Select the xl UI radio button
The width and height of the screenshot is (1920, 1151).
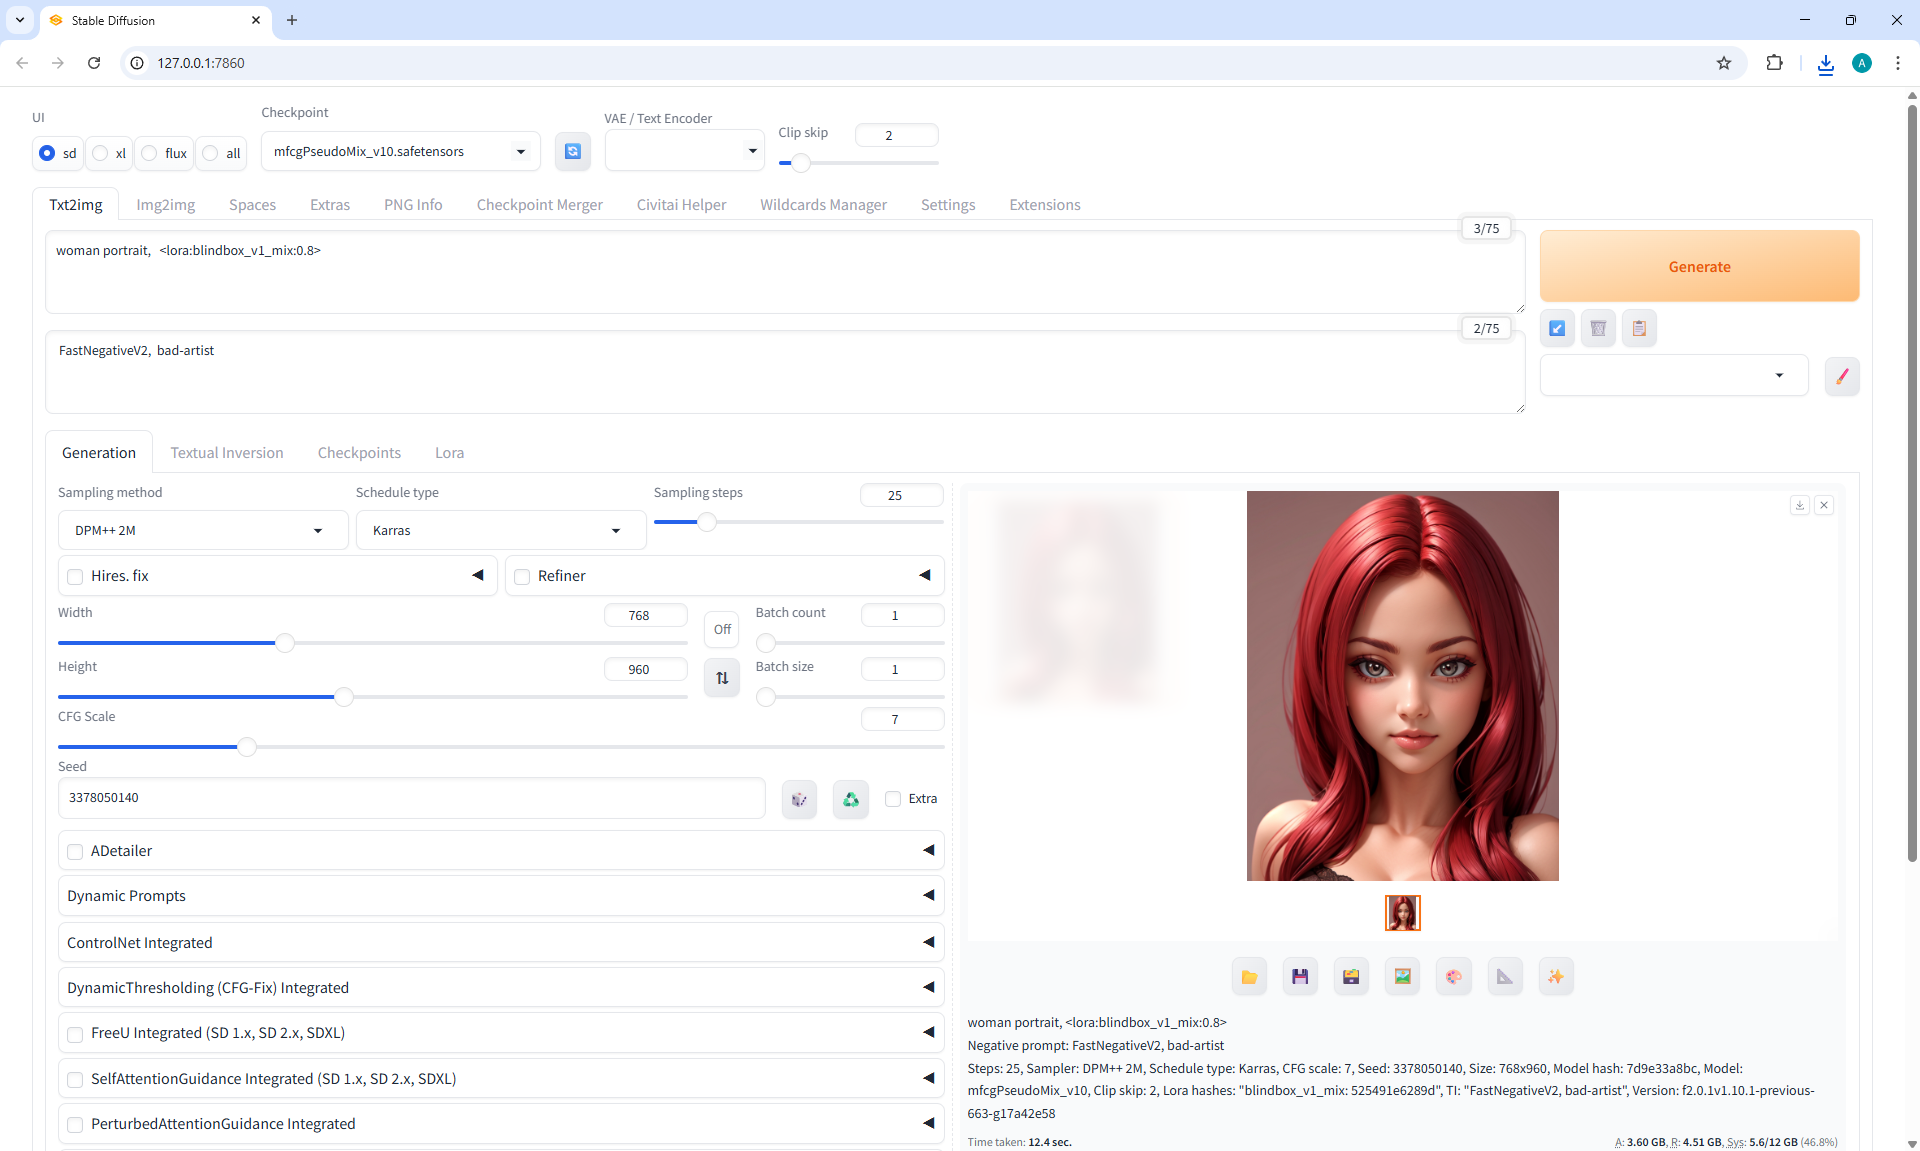(x=101, y=153)
